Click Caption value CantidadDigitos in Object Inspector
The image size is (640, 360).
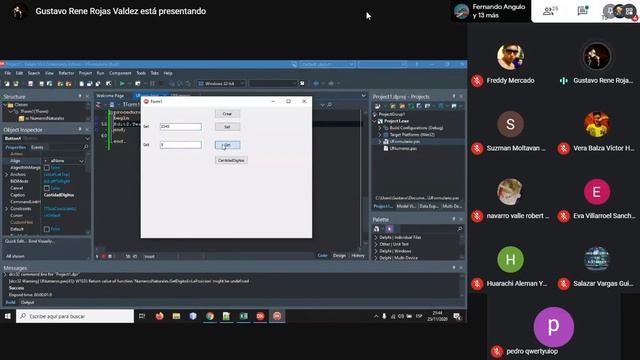[59, 195]
